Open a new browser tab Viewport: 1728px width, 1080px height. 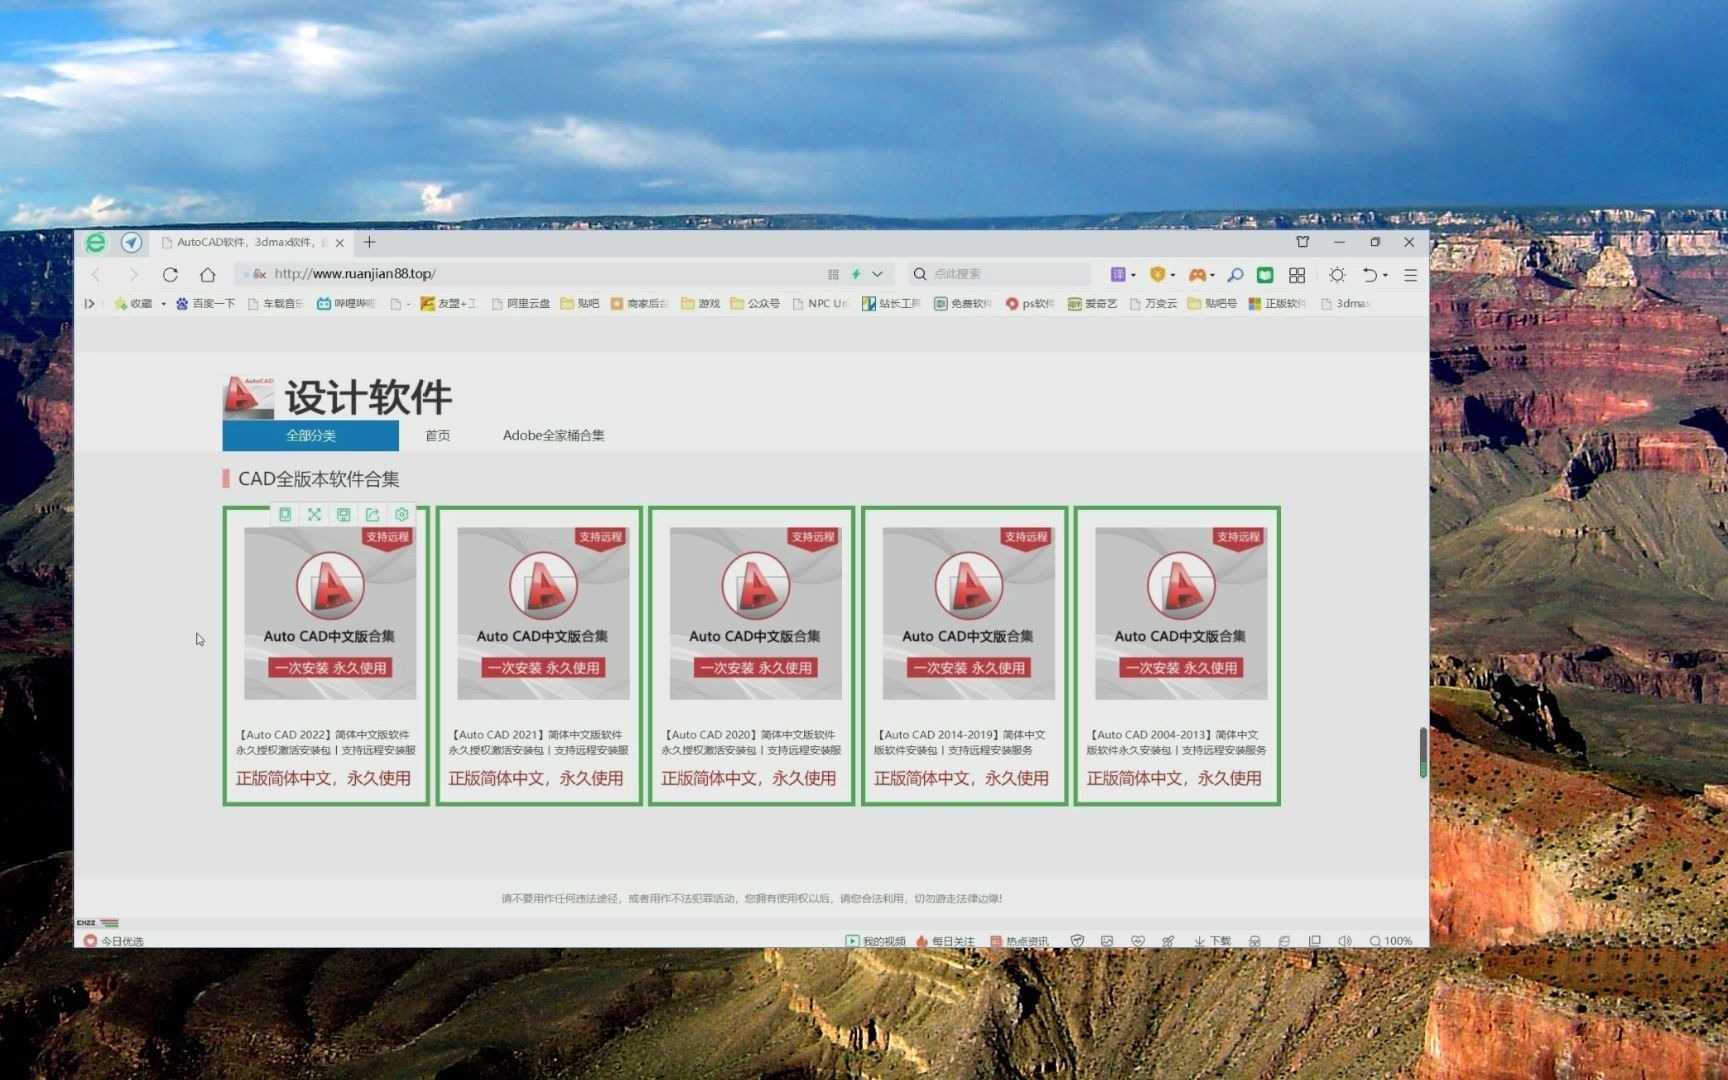pos(370,242)
